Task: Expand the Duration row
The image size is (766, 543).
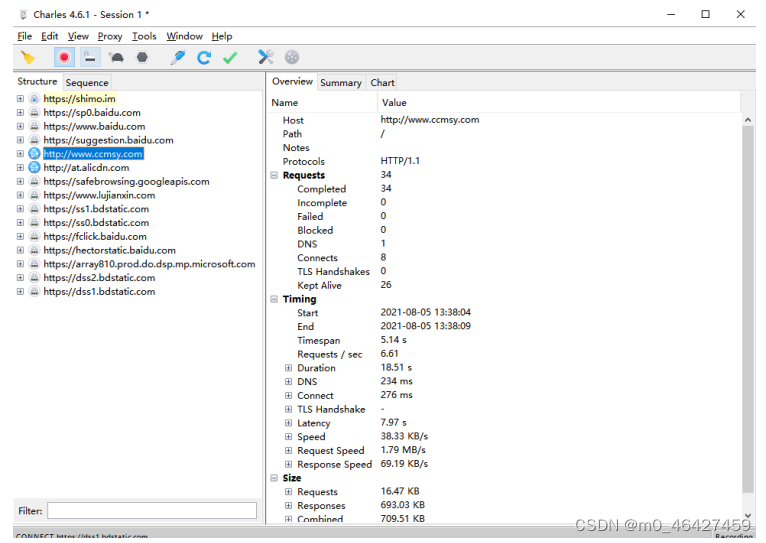Action: tap(288, 368)
